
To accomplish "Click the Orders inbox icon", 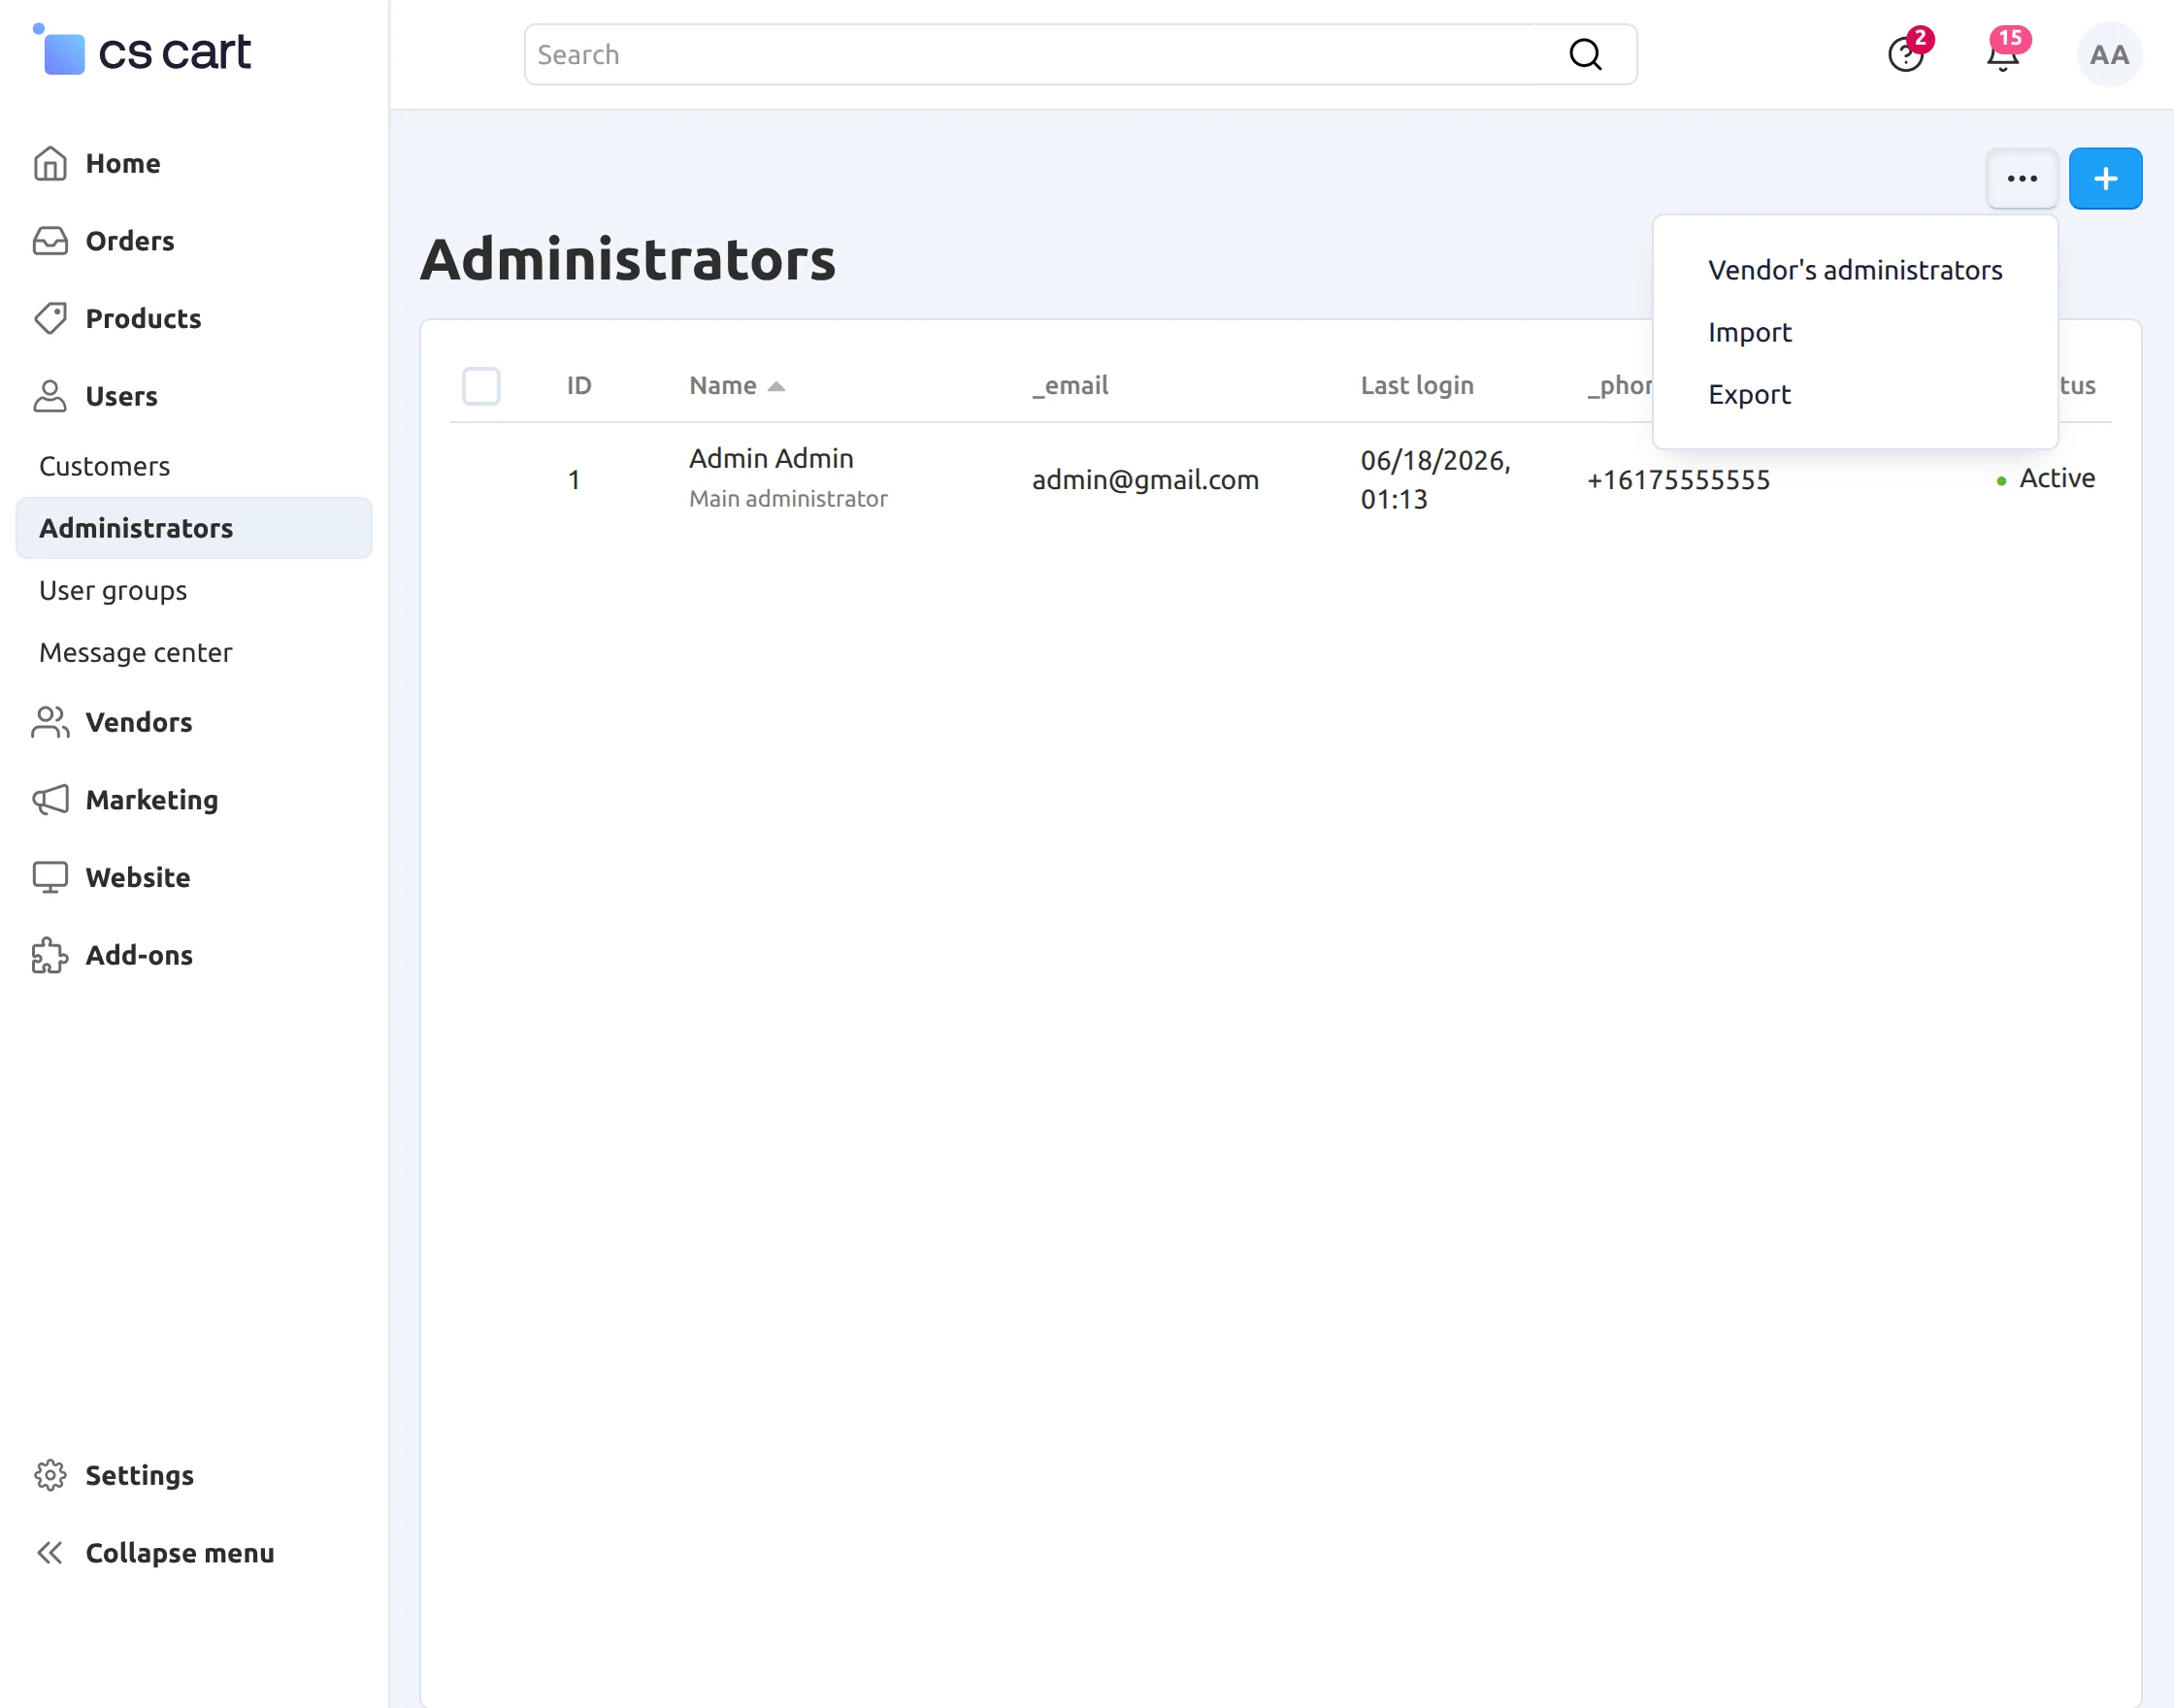I will click(50, 241).
